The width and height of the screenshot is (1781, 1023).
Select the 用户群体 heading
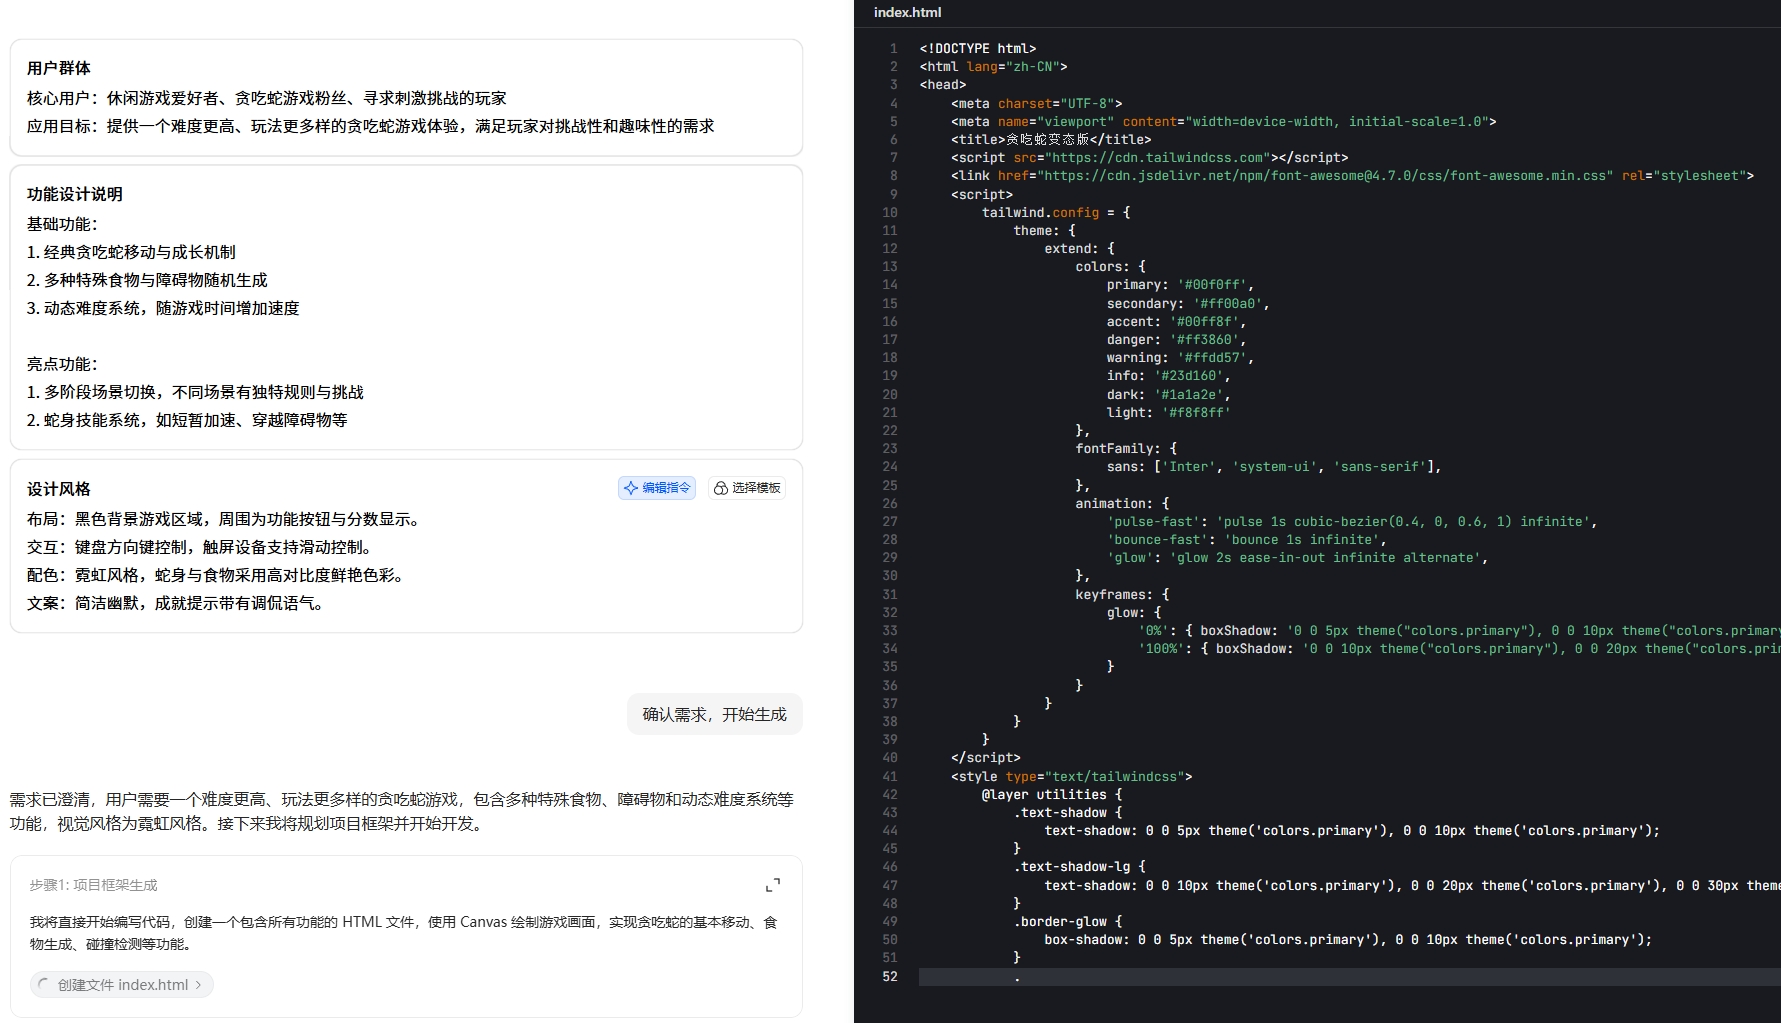(x=59, y=68)
